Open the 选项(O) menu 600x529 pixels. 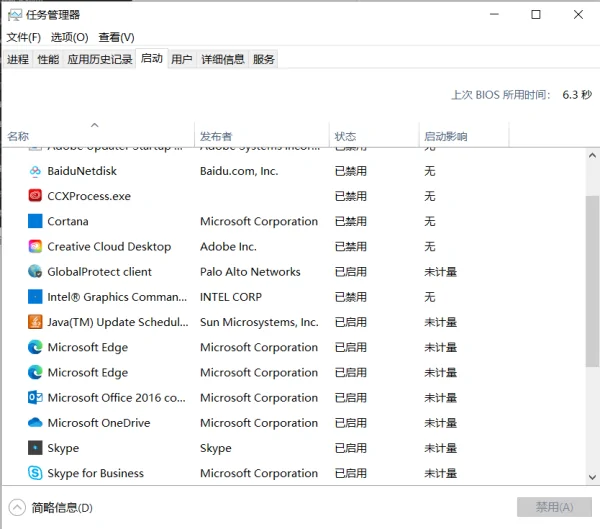[x=70, y=38]
